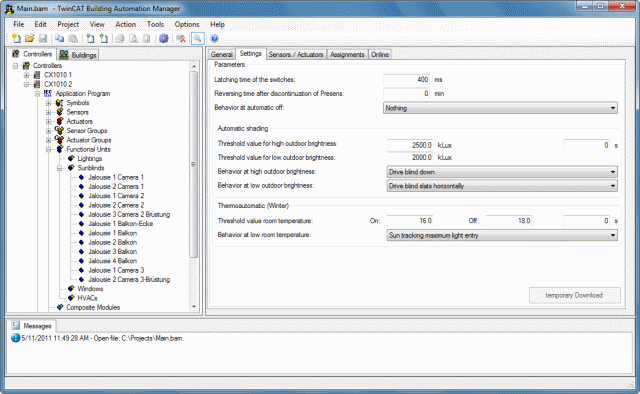The width and height of the screenshot is (640, 394).
Task: Click the Latching time of switches field
Action: [407, 80]
